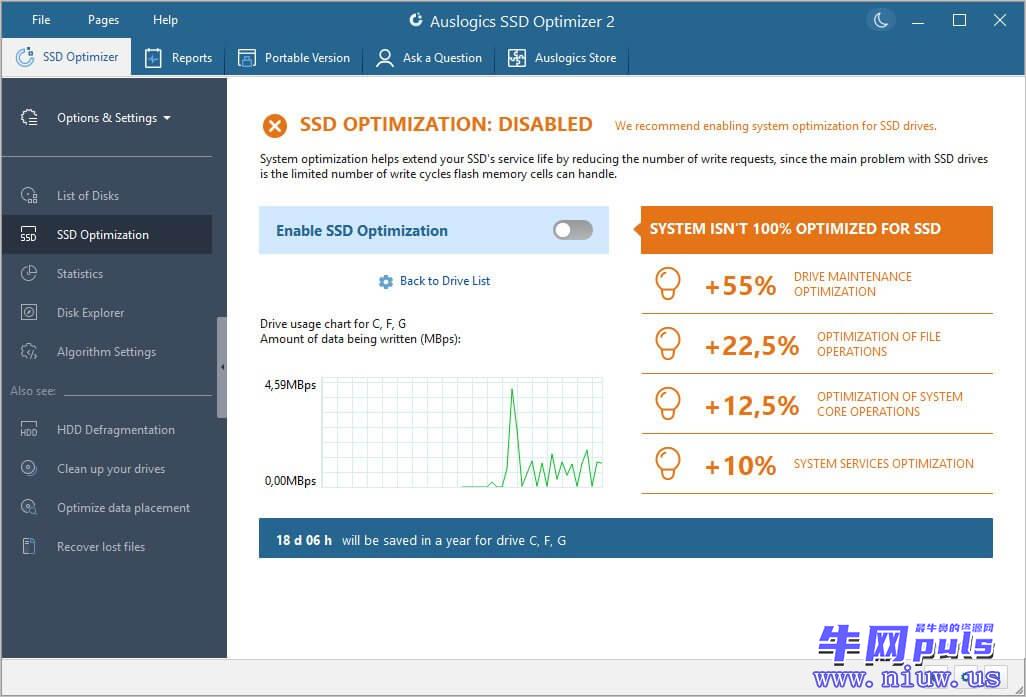This screenshot has height=697, width=1026.
Task: Switch to the Reports tab
Action: tap(178, 58)
